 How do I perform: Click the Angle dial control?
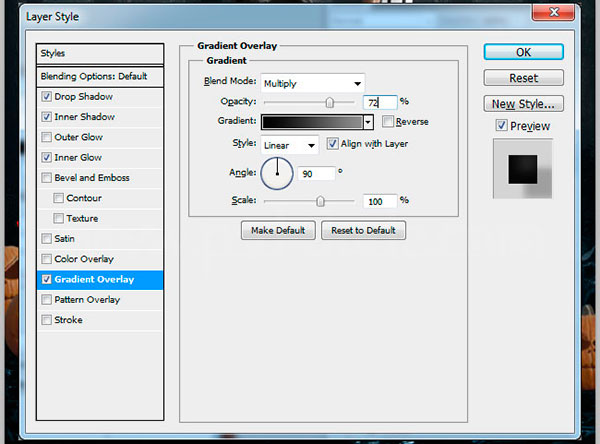click(277, 173)
